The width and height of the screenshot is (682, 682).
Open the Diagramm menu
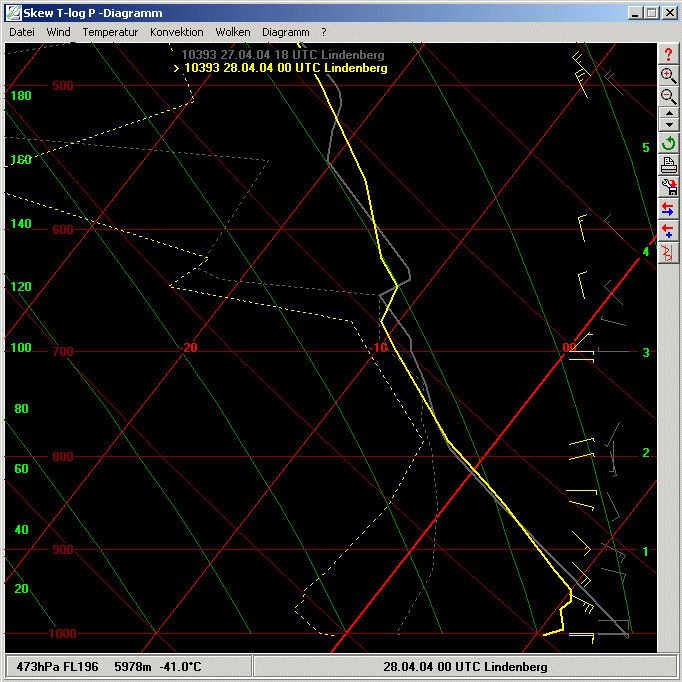point(285,32)
